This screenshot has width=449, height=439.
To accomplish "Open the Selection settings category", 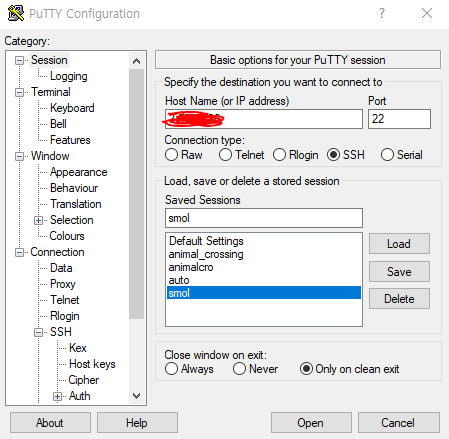I will coord(72,220).
